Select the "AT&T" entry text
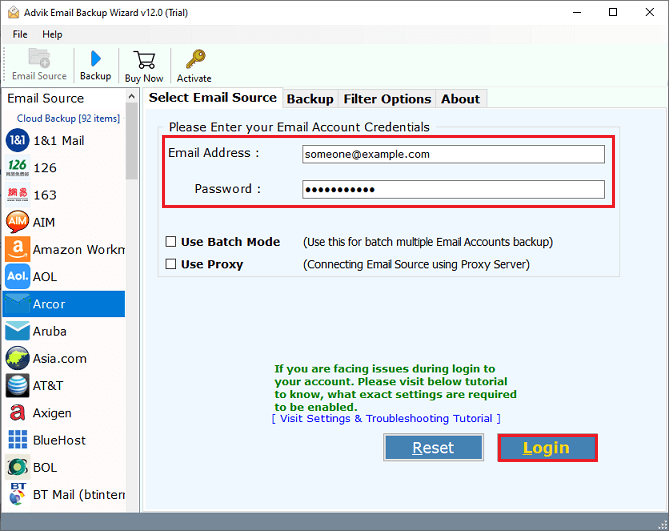 (x=48, y=386)
